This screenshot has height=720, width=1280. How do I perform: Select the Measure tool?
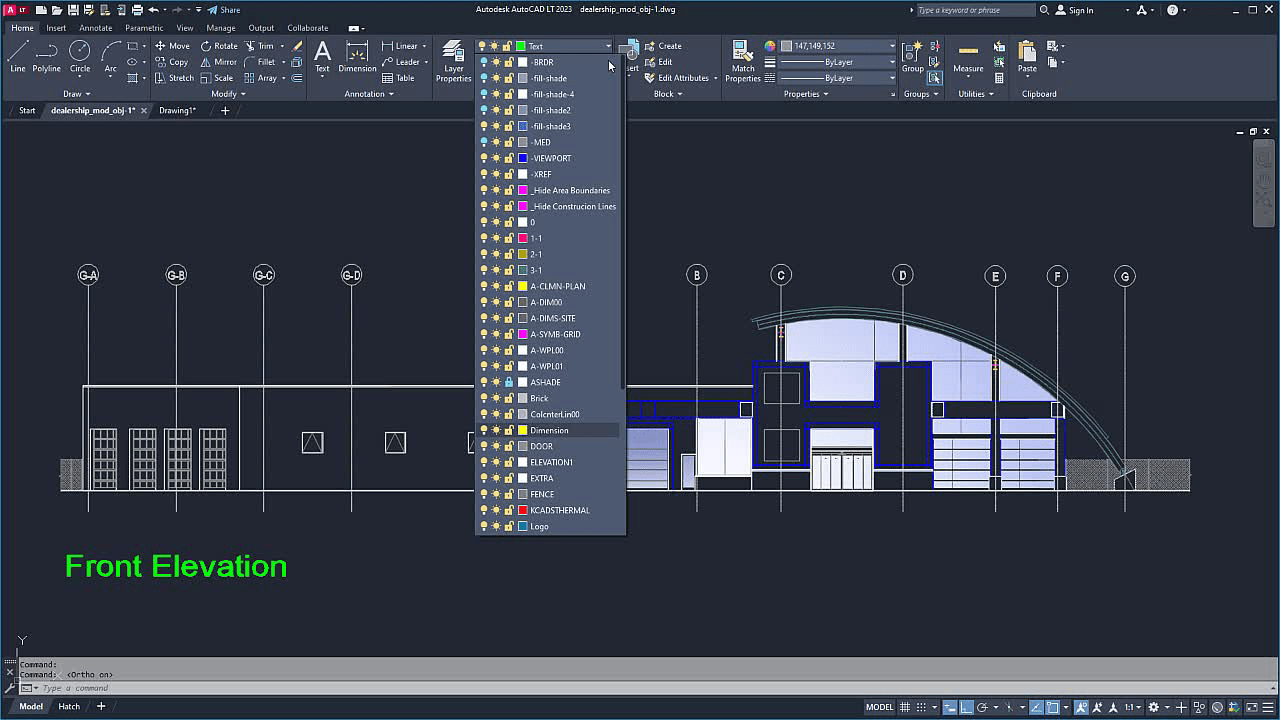[x=966, y=58]
